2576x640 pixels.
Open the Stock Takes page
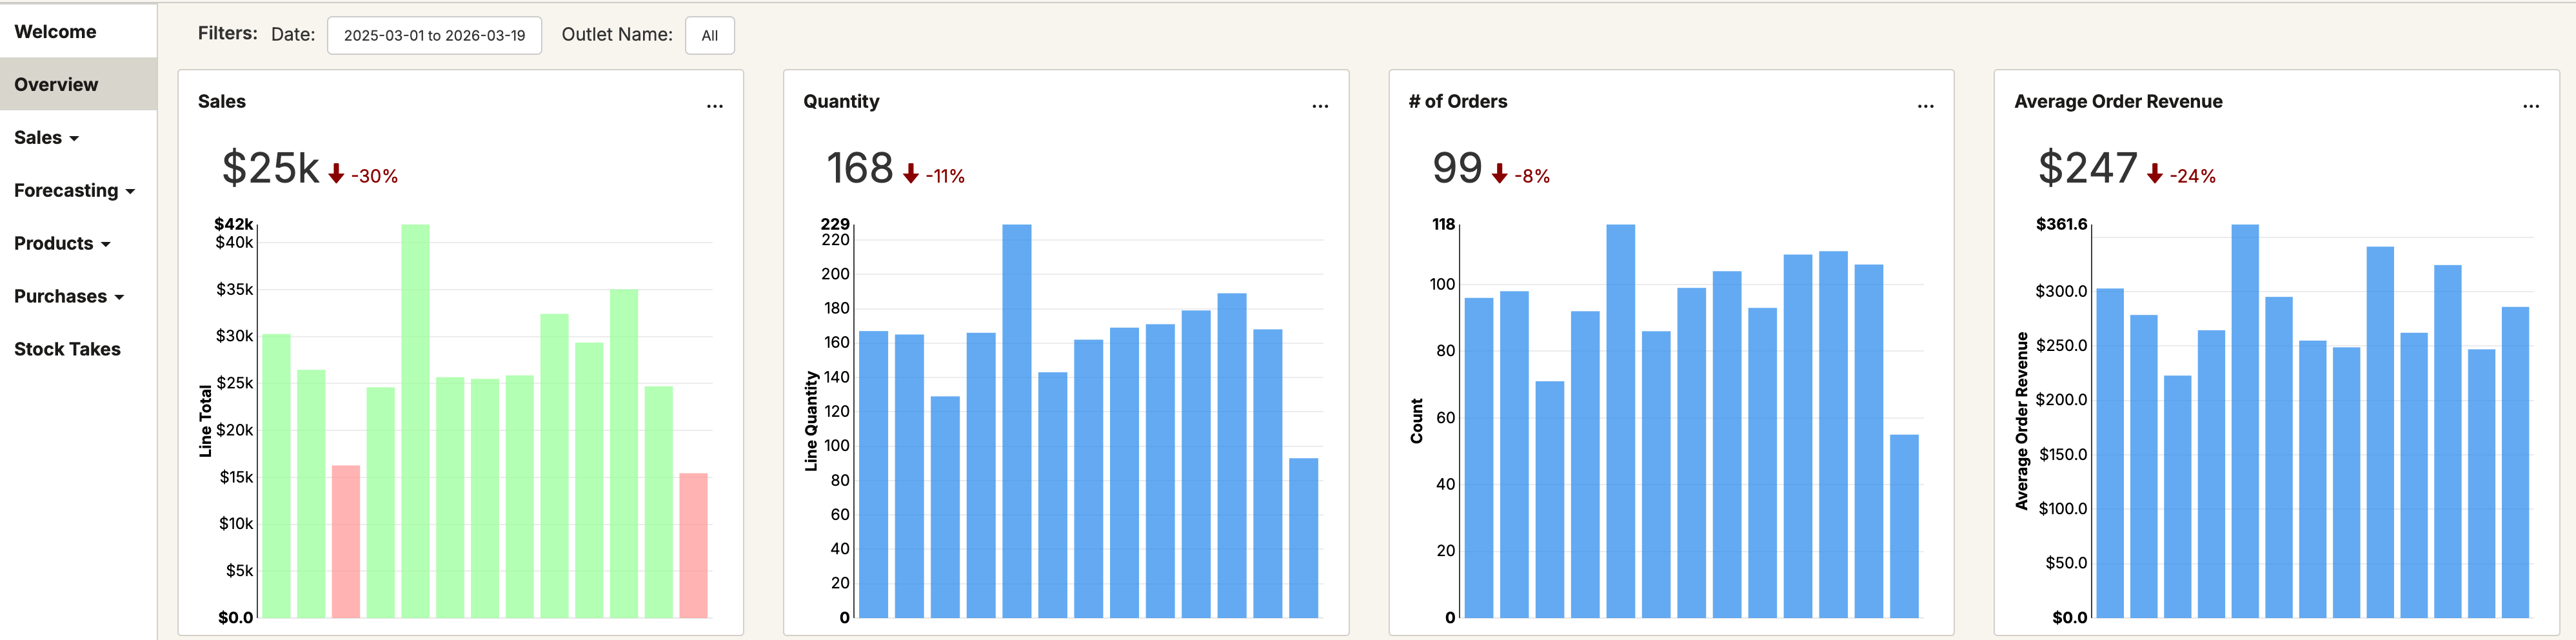point(67,350)
